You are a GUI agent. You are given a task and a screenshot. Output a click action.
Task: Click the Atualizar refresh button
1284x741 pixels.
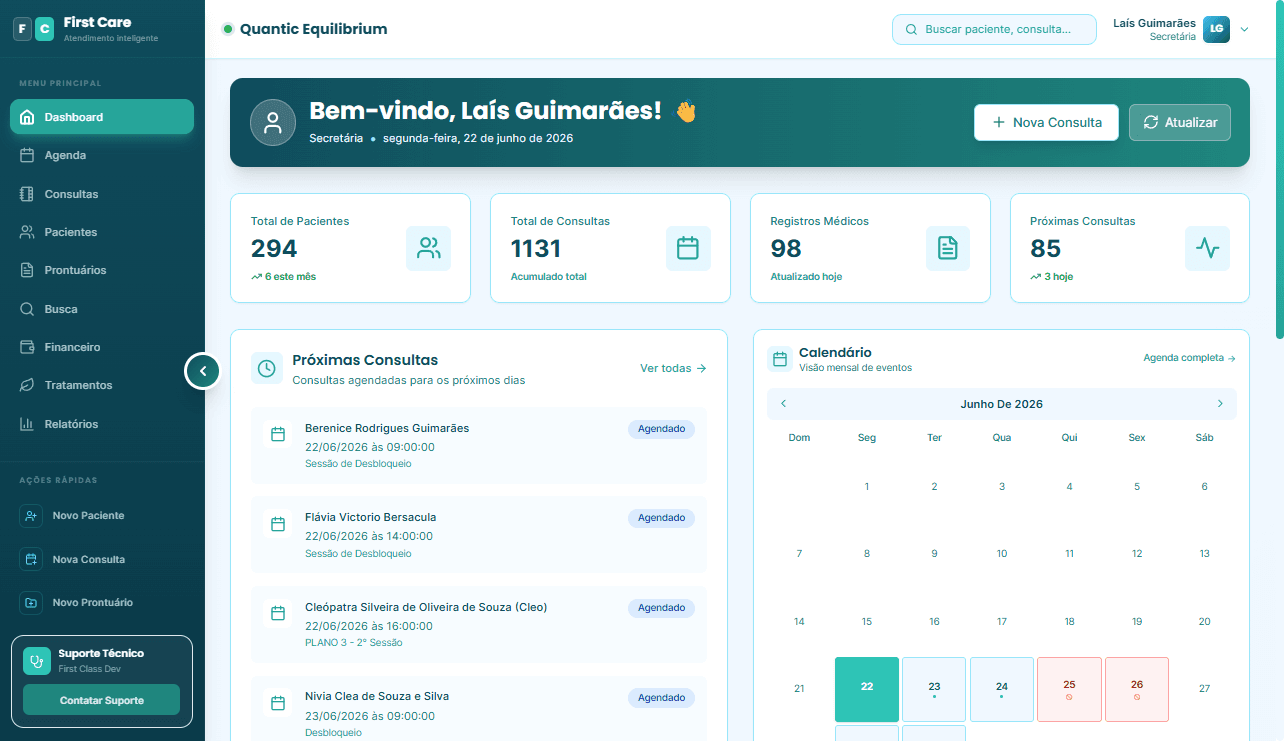1180,122
